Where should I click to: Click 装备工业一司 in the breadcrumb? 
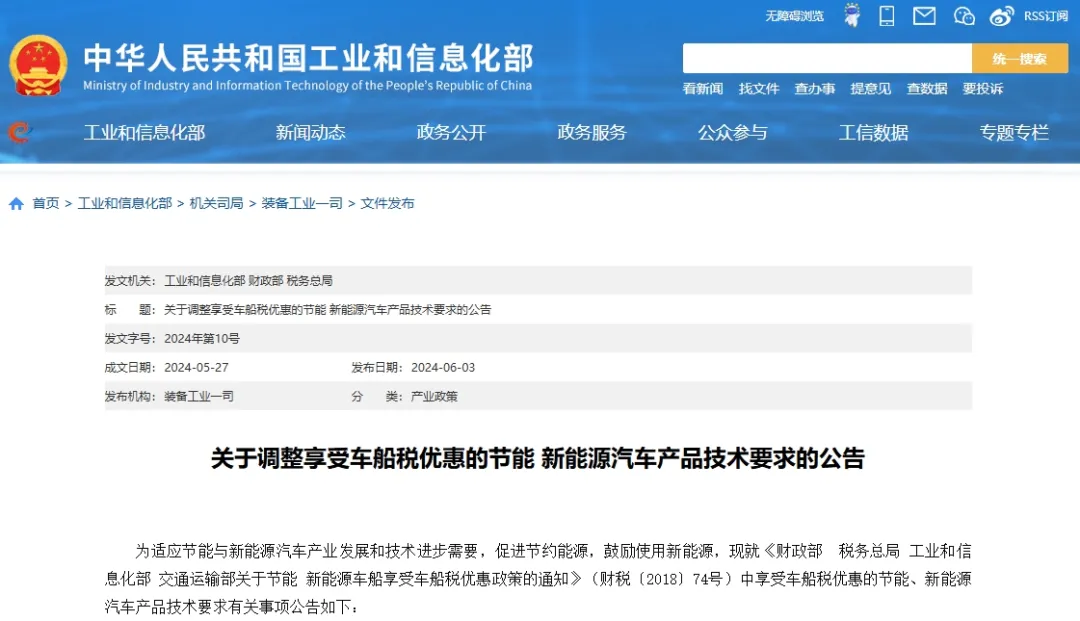[302, 204]
